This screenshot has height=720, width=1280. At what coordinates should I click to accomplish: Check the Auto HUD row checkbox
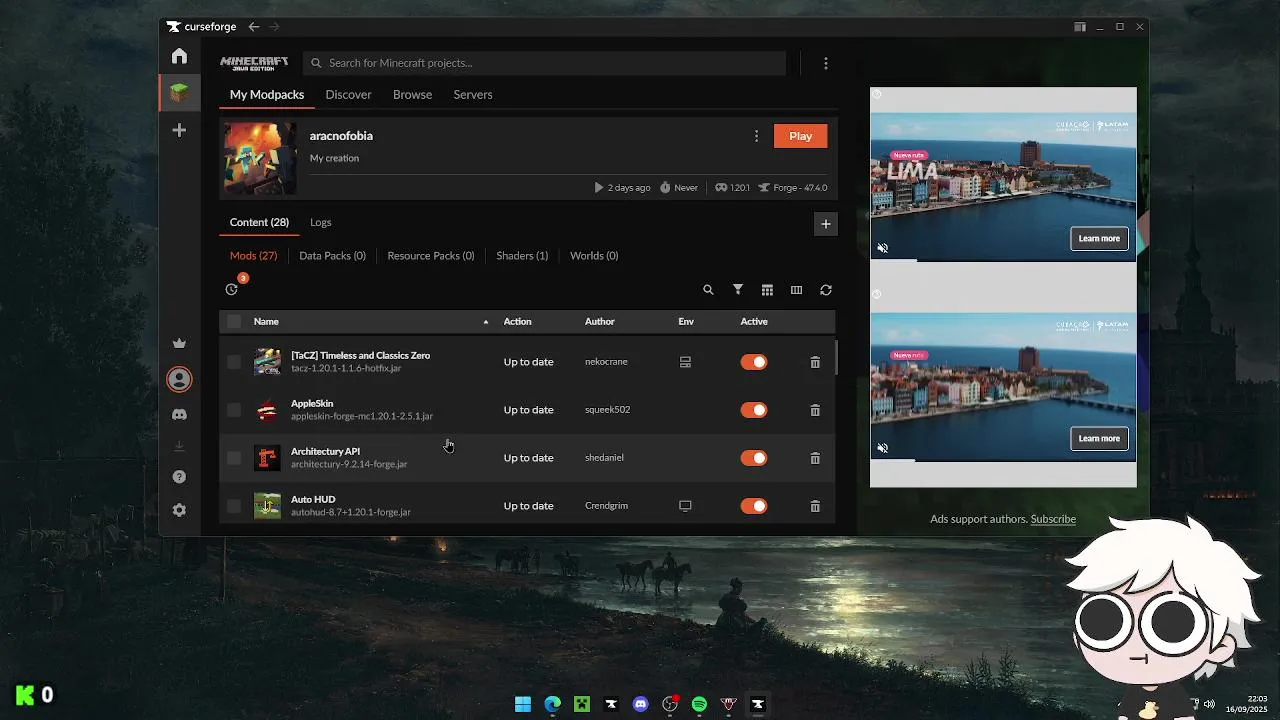pyautogui.click(x=234, y=506)
